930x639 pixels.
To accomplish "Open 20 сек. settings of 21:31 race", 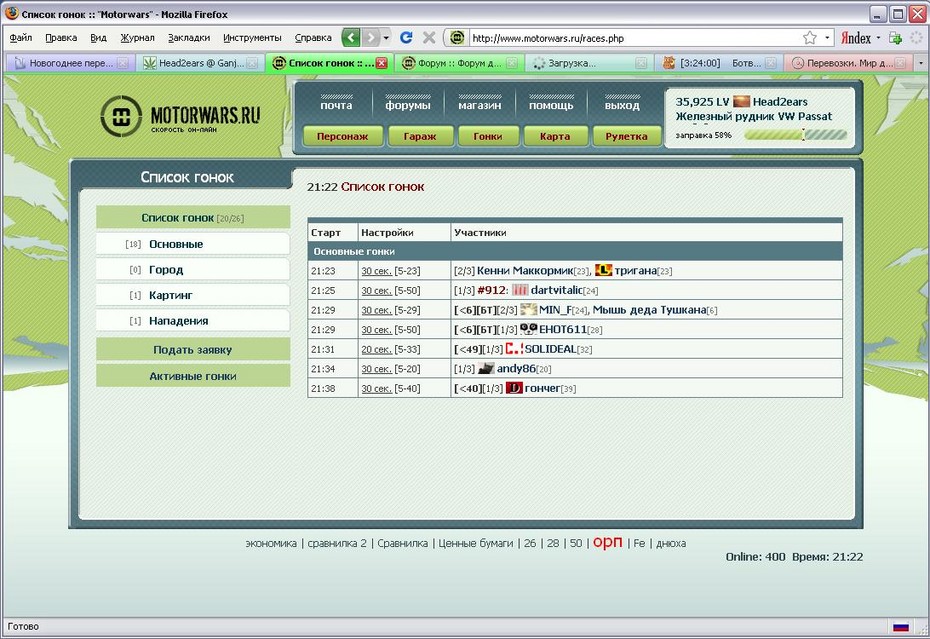I will [x=377, y=349].
